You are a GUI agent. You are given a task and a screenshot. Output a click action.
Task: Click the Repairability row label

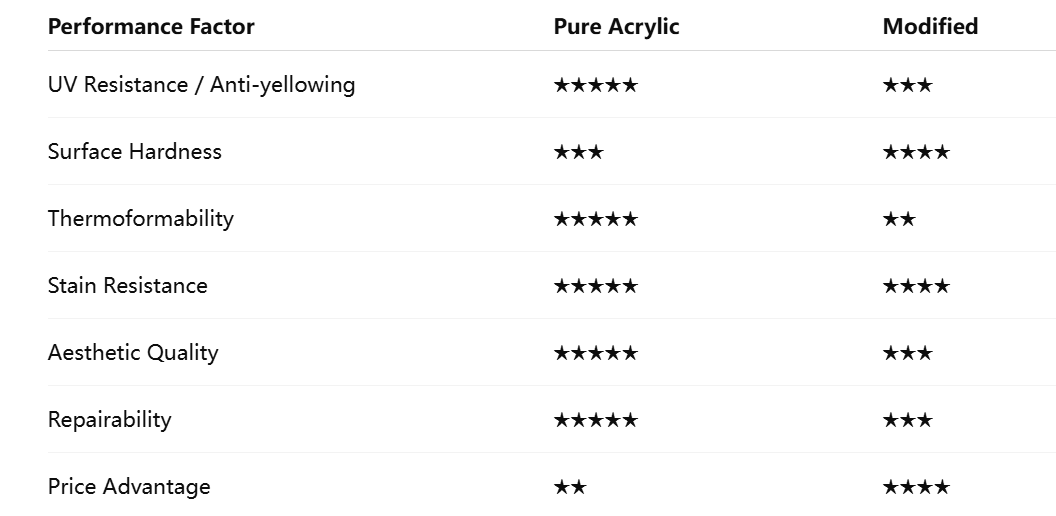[110, 420]
